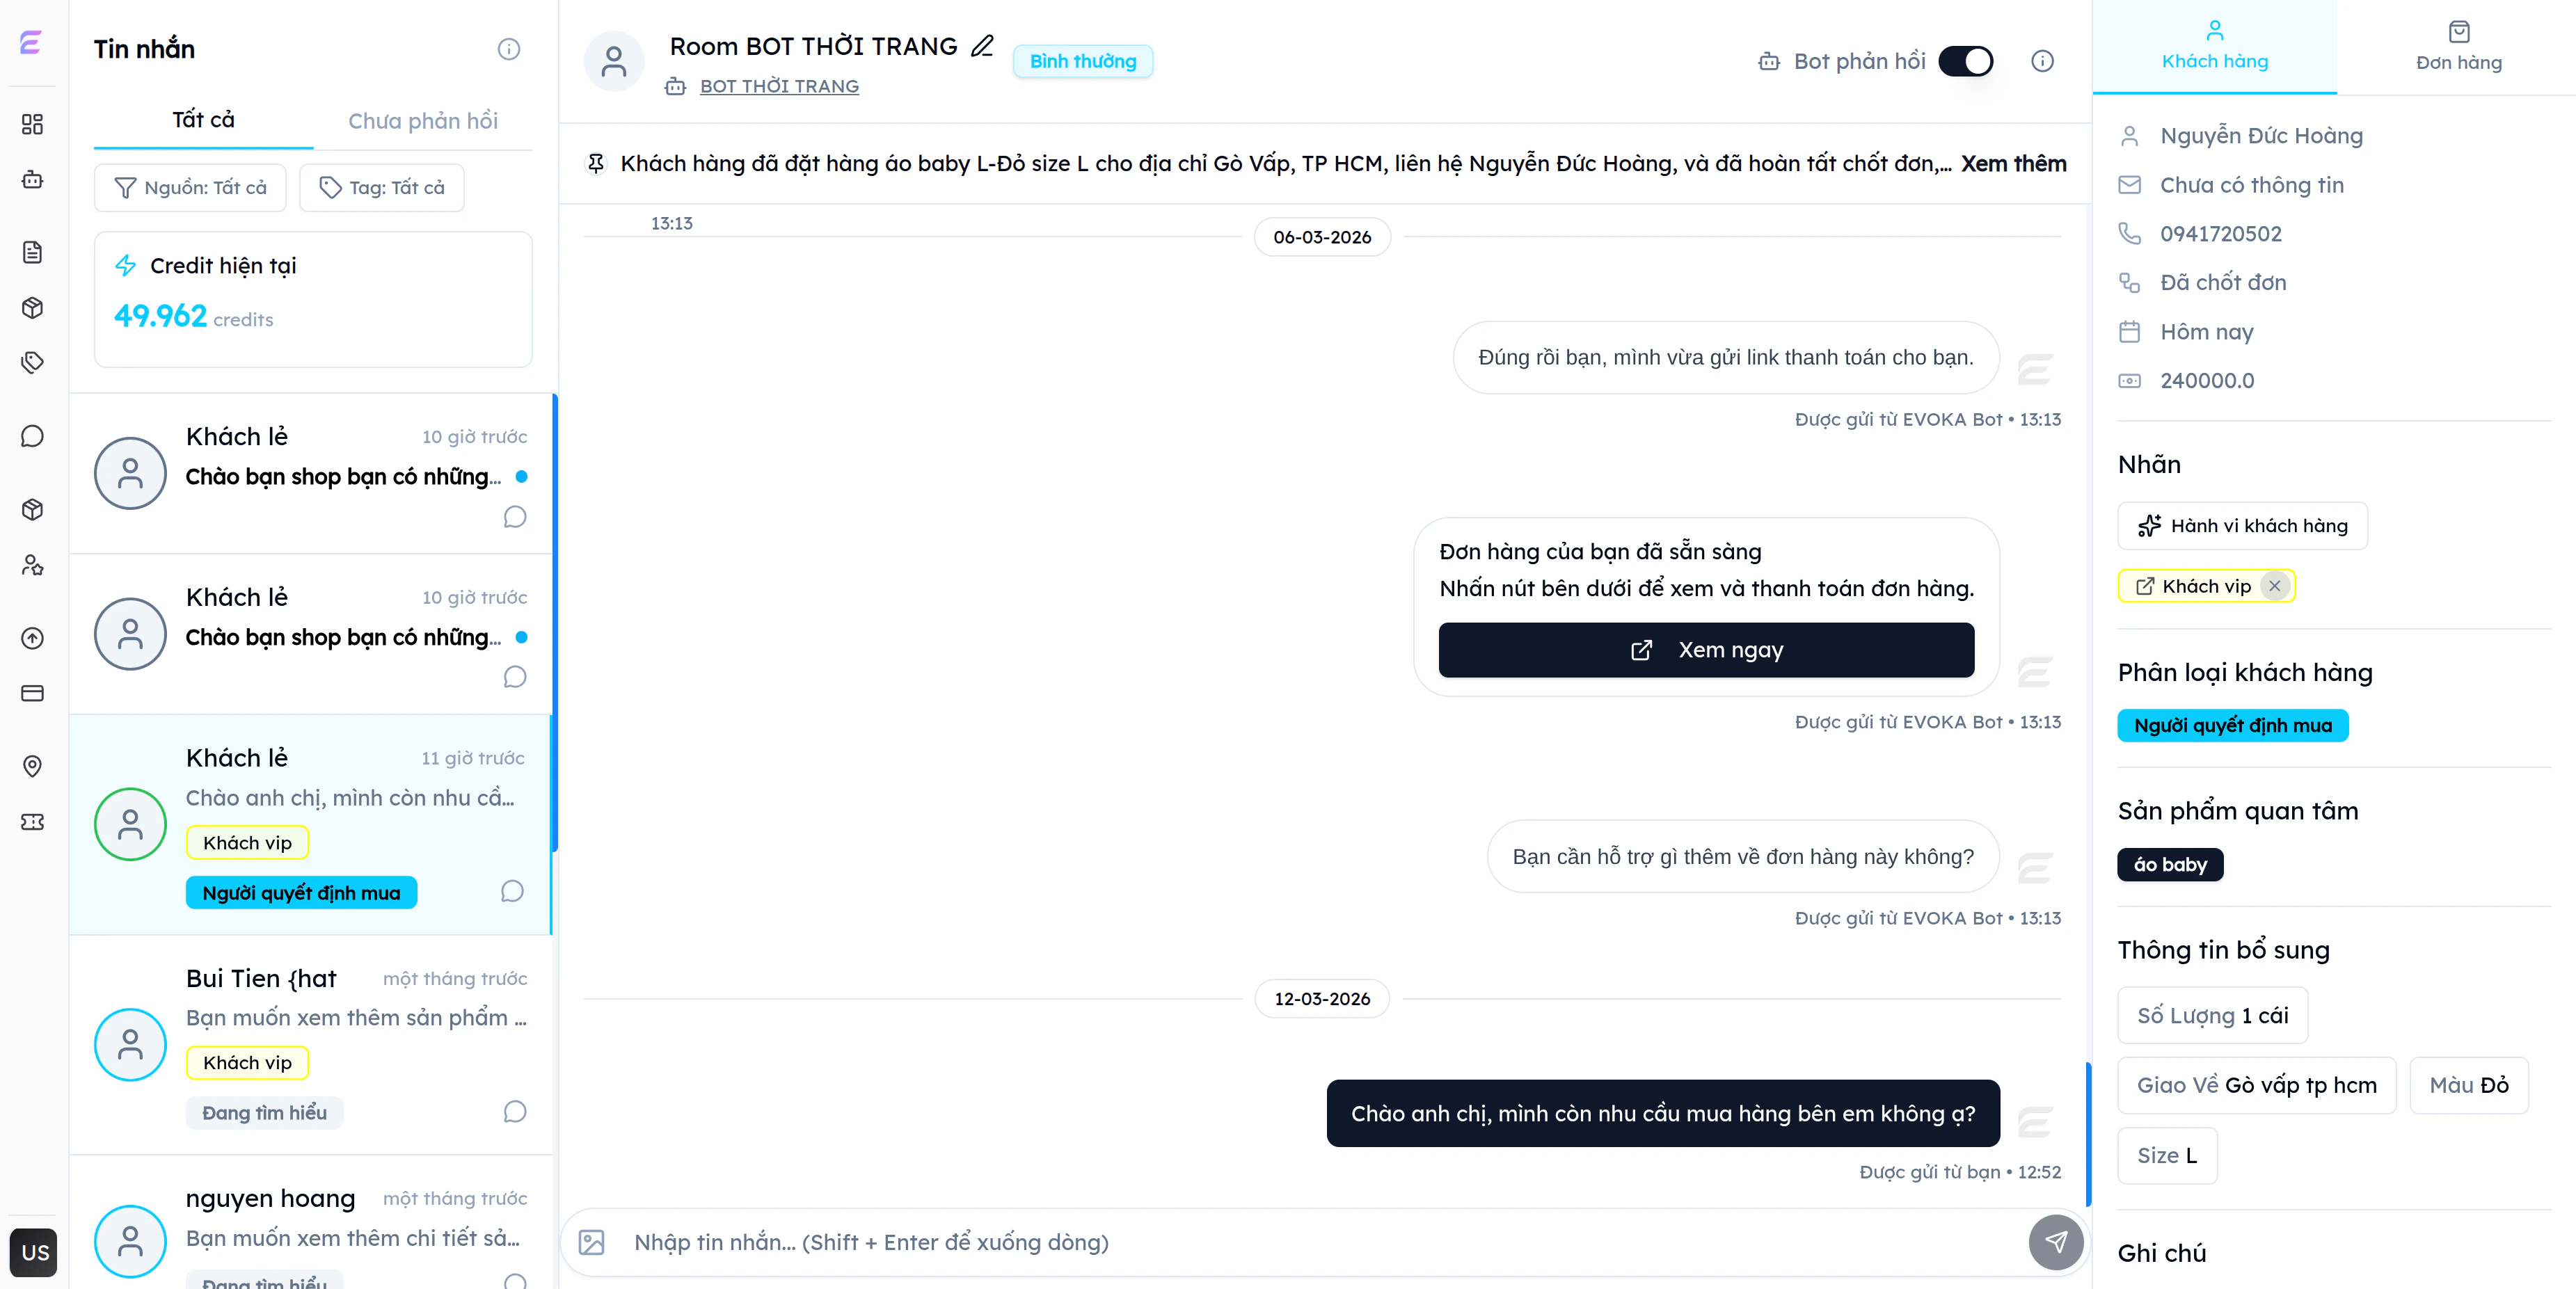The width and height of the screenshot is (2576, 1289).
Task: Disable the Bot phản hồi toggle
Action: (1966, 61)
